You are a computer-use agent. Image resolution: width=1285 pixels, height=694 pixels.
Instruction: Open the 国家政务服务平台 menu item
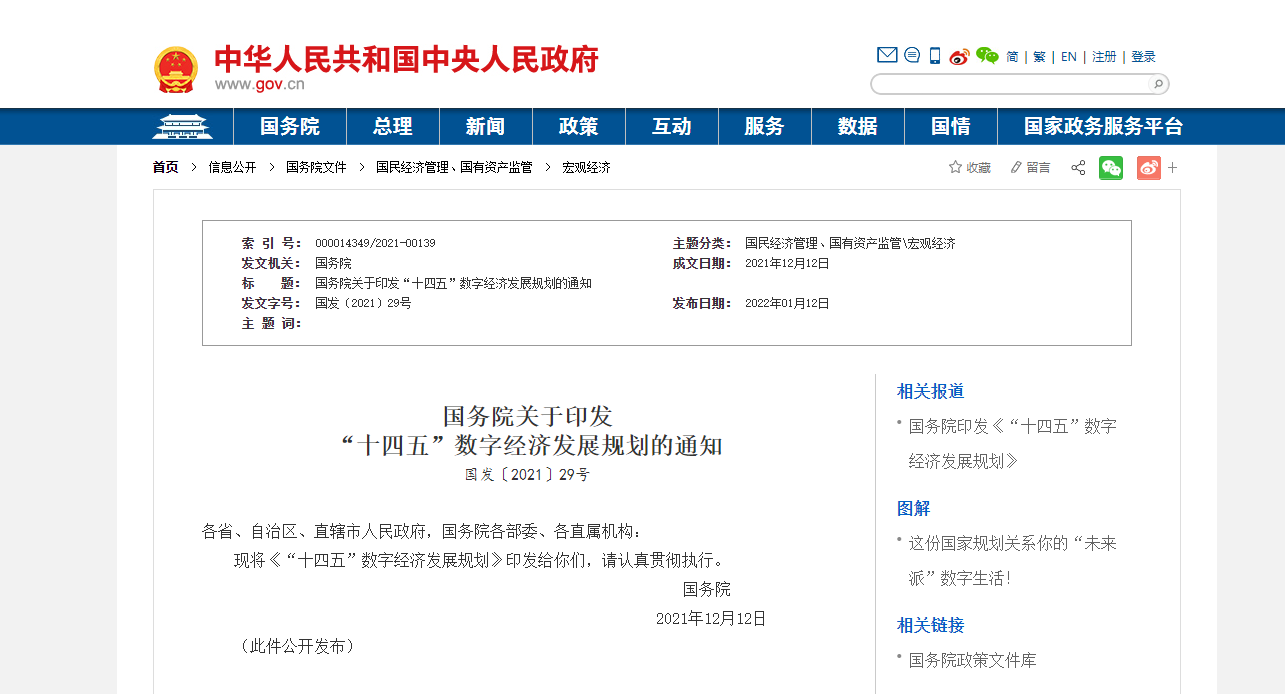[x=1103, y=127]
